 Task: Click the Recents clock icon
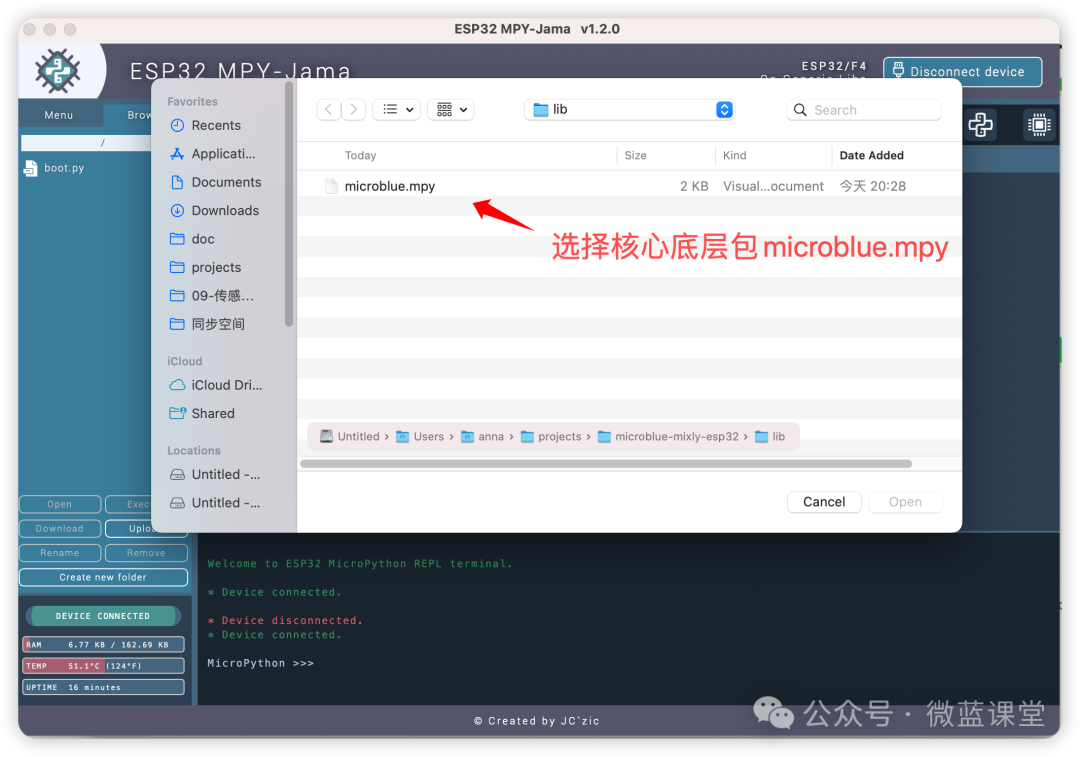pos(177,125)
